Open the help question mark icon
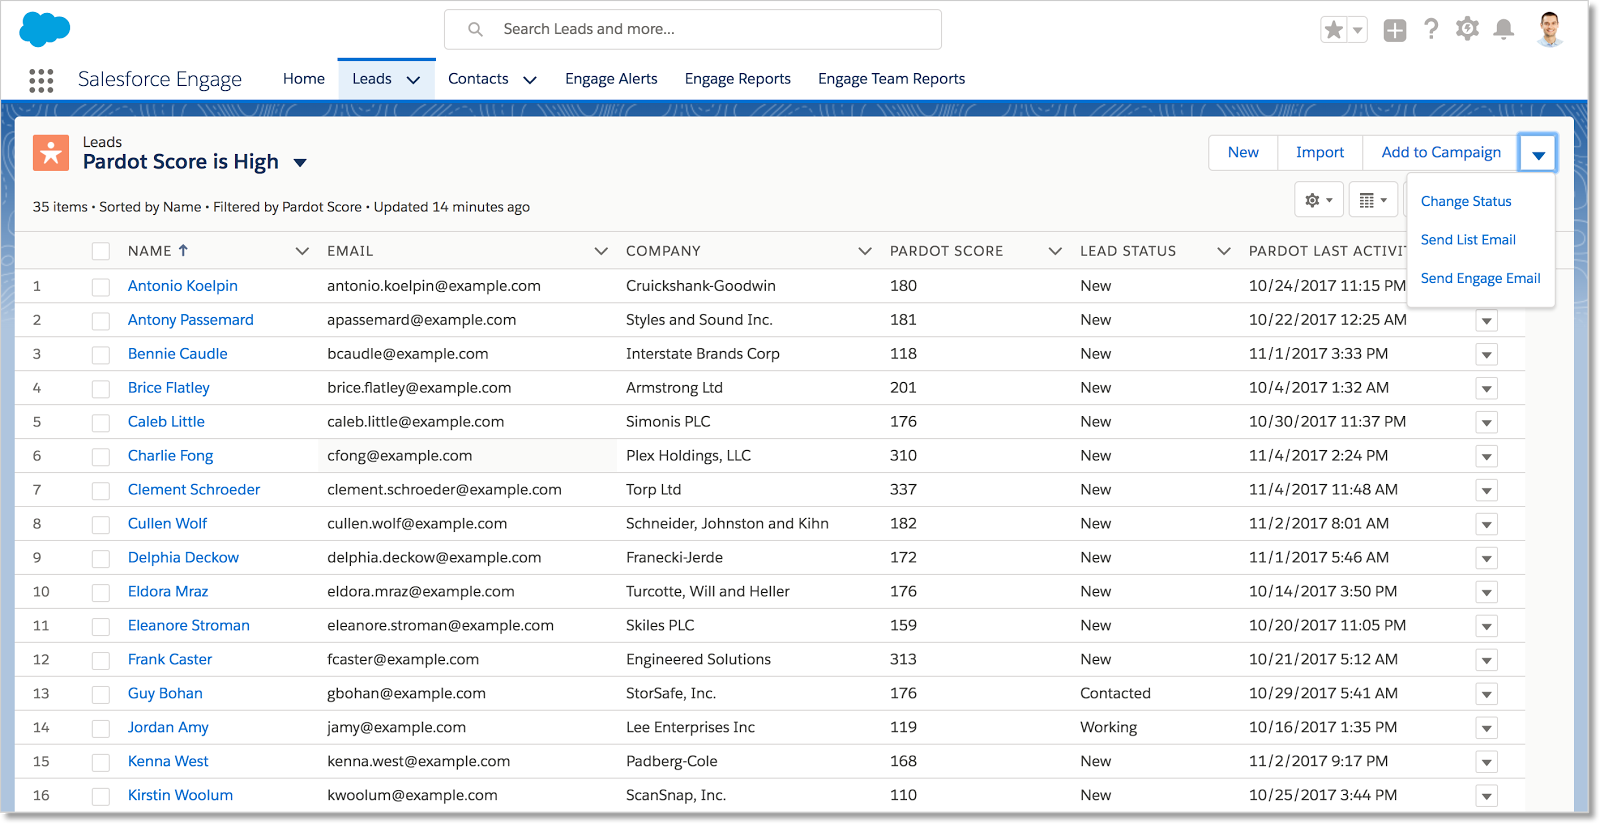This screenshot has width=1600, height=824. point(1431,29)
